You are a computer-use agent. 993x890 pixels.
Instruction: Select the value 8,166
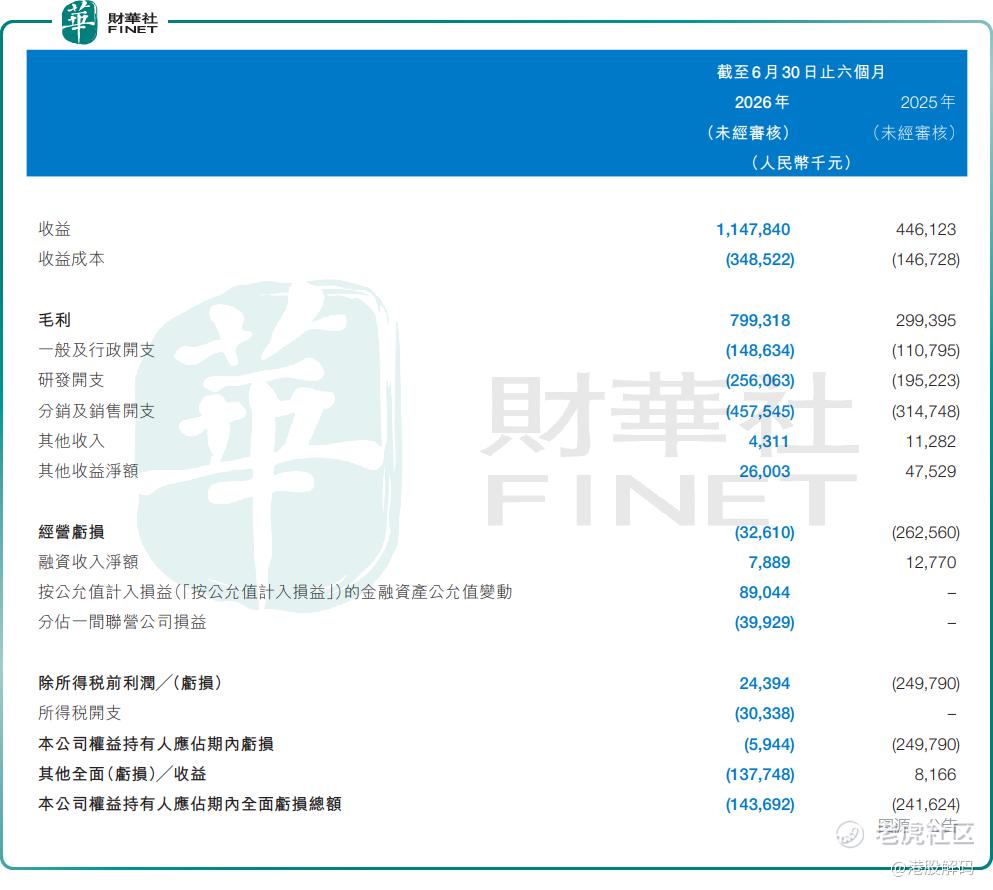coord(935,775)
